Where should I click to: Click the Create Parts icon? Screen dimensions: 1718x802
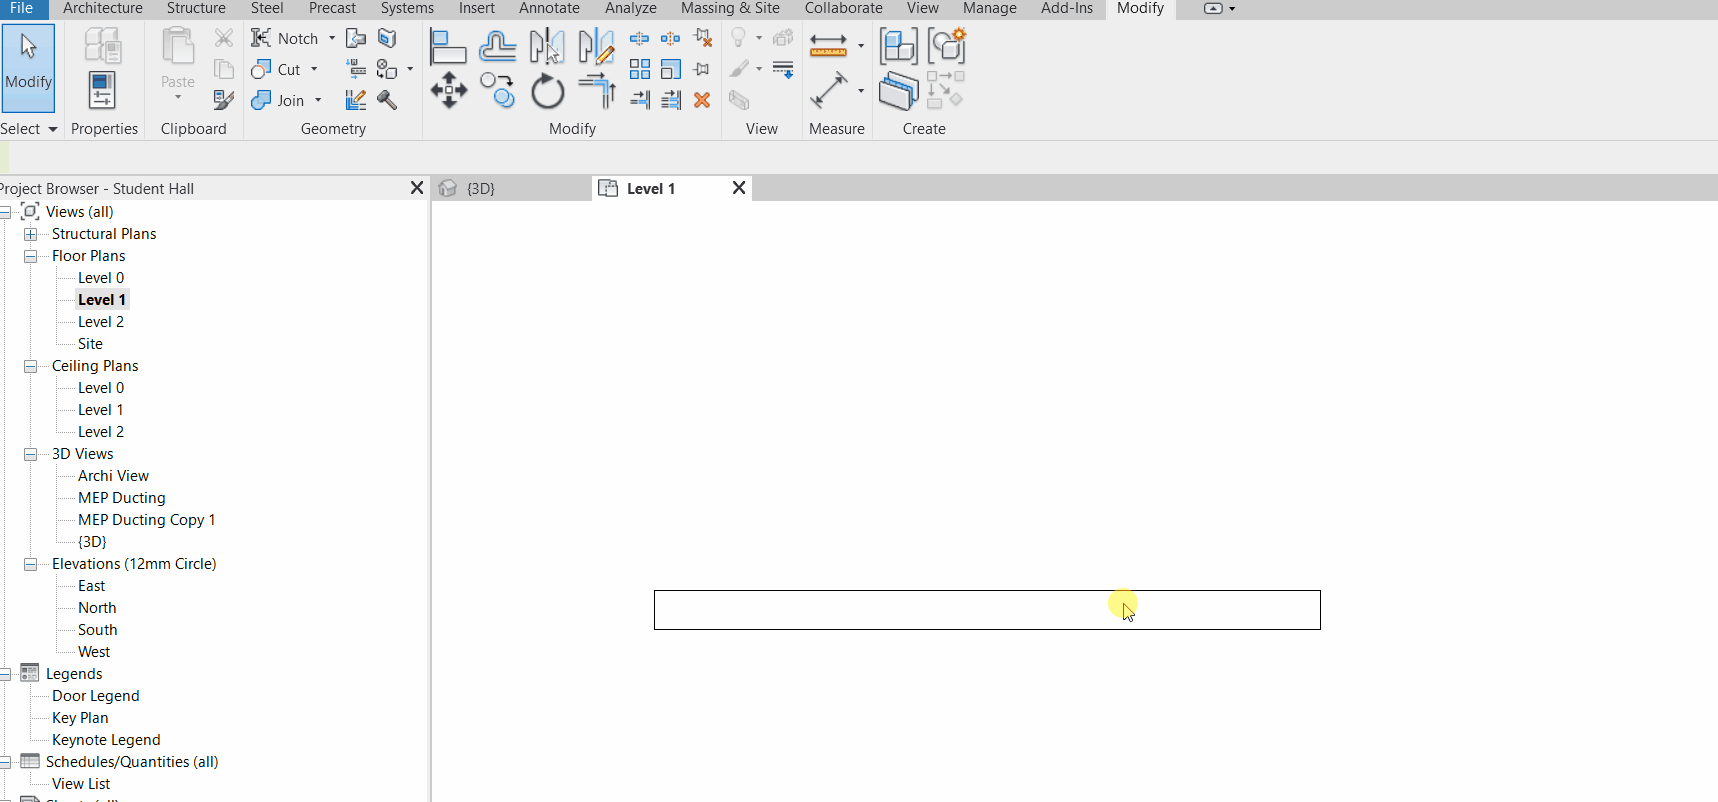[x=898, y=91]
